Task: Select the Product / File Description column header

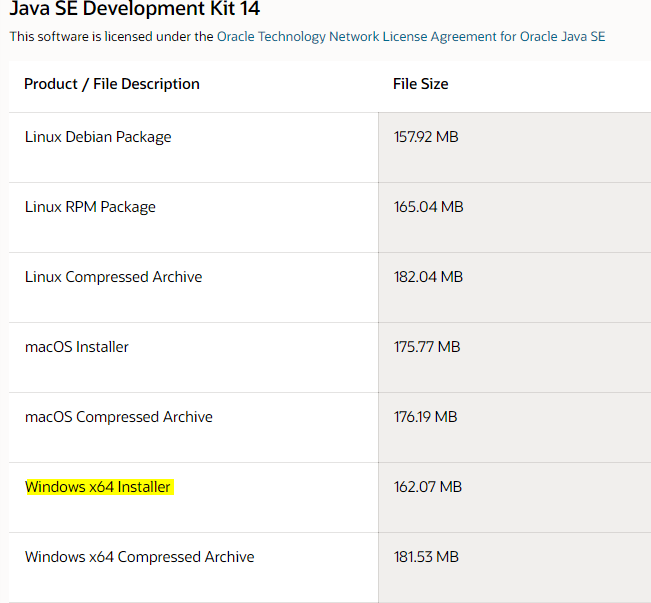Action: tap(112, 84)
